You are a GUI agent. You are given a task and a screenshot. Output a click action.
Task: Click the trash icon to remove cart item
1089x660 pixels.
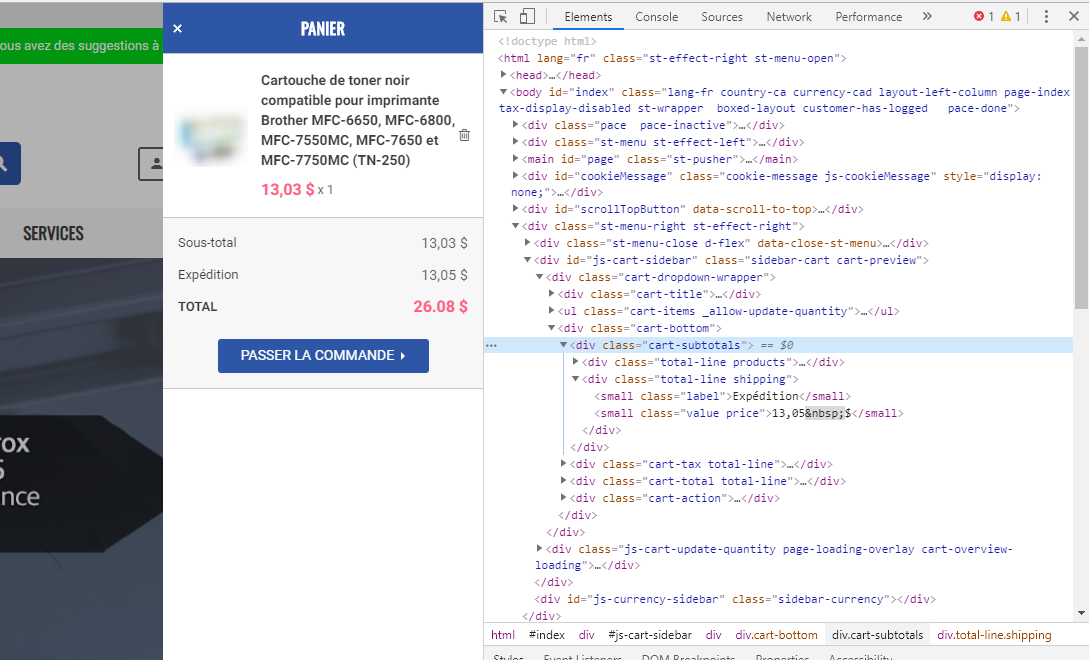[x=465, y=135]
